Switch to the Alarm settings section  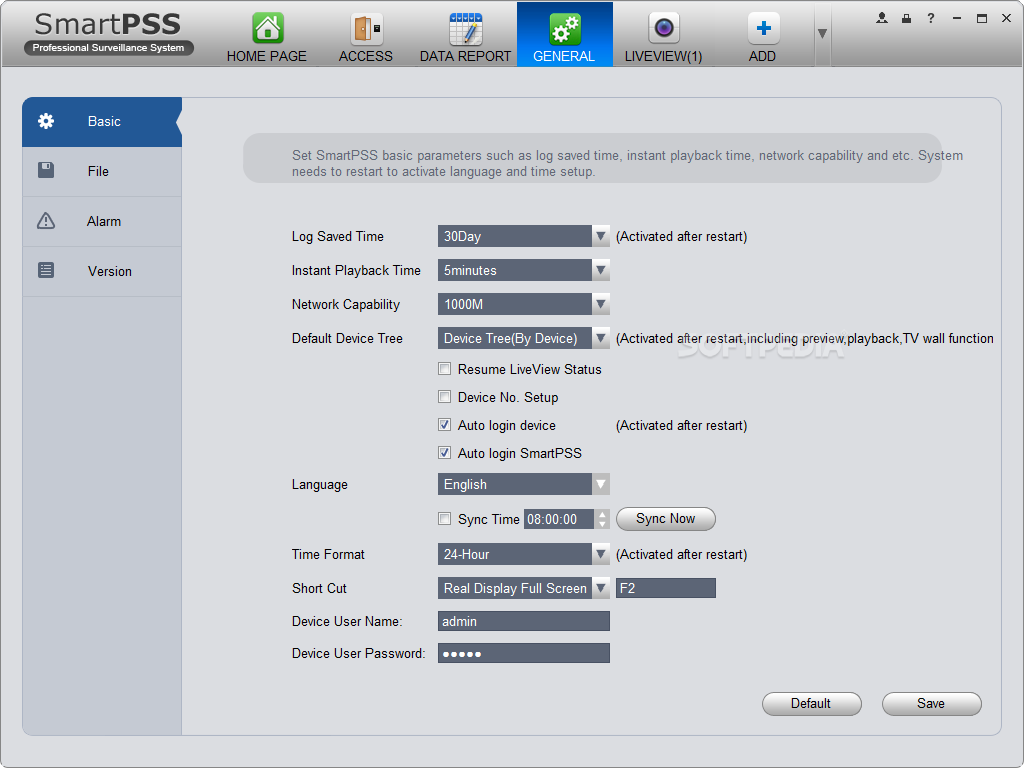pos(102,221)
